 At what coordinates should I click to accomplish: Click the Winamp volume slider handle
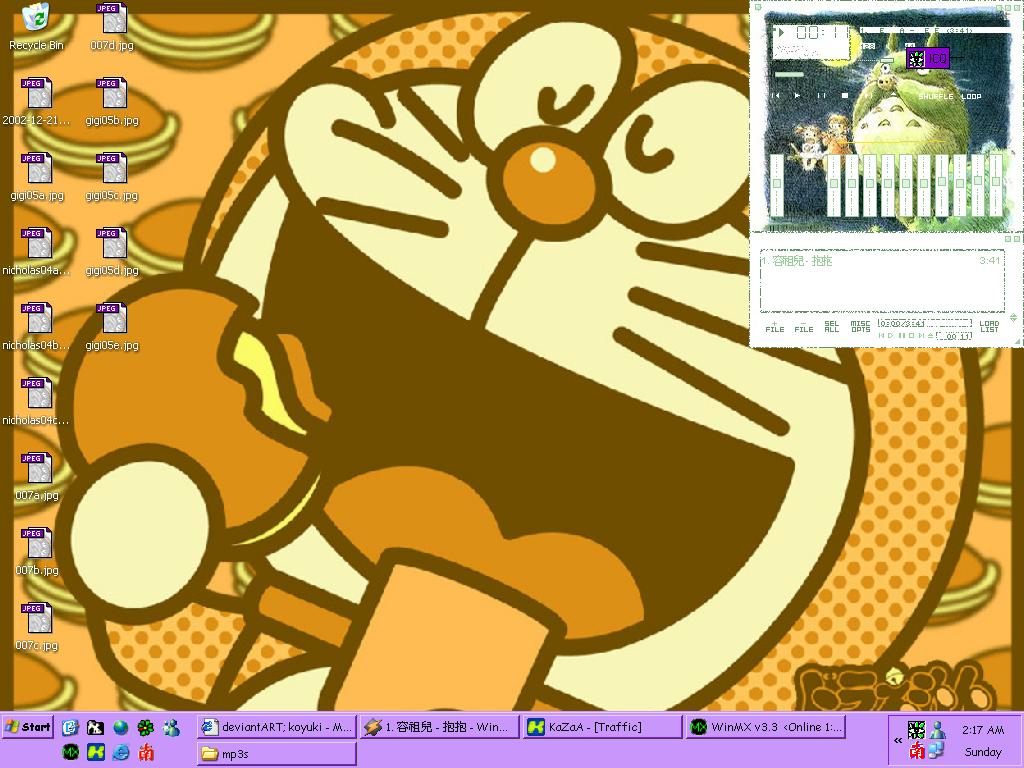(887, 61)
